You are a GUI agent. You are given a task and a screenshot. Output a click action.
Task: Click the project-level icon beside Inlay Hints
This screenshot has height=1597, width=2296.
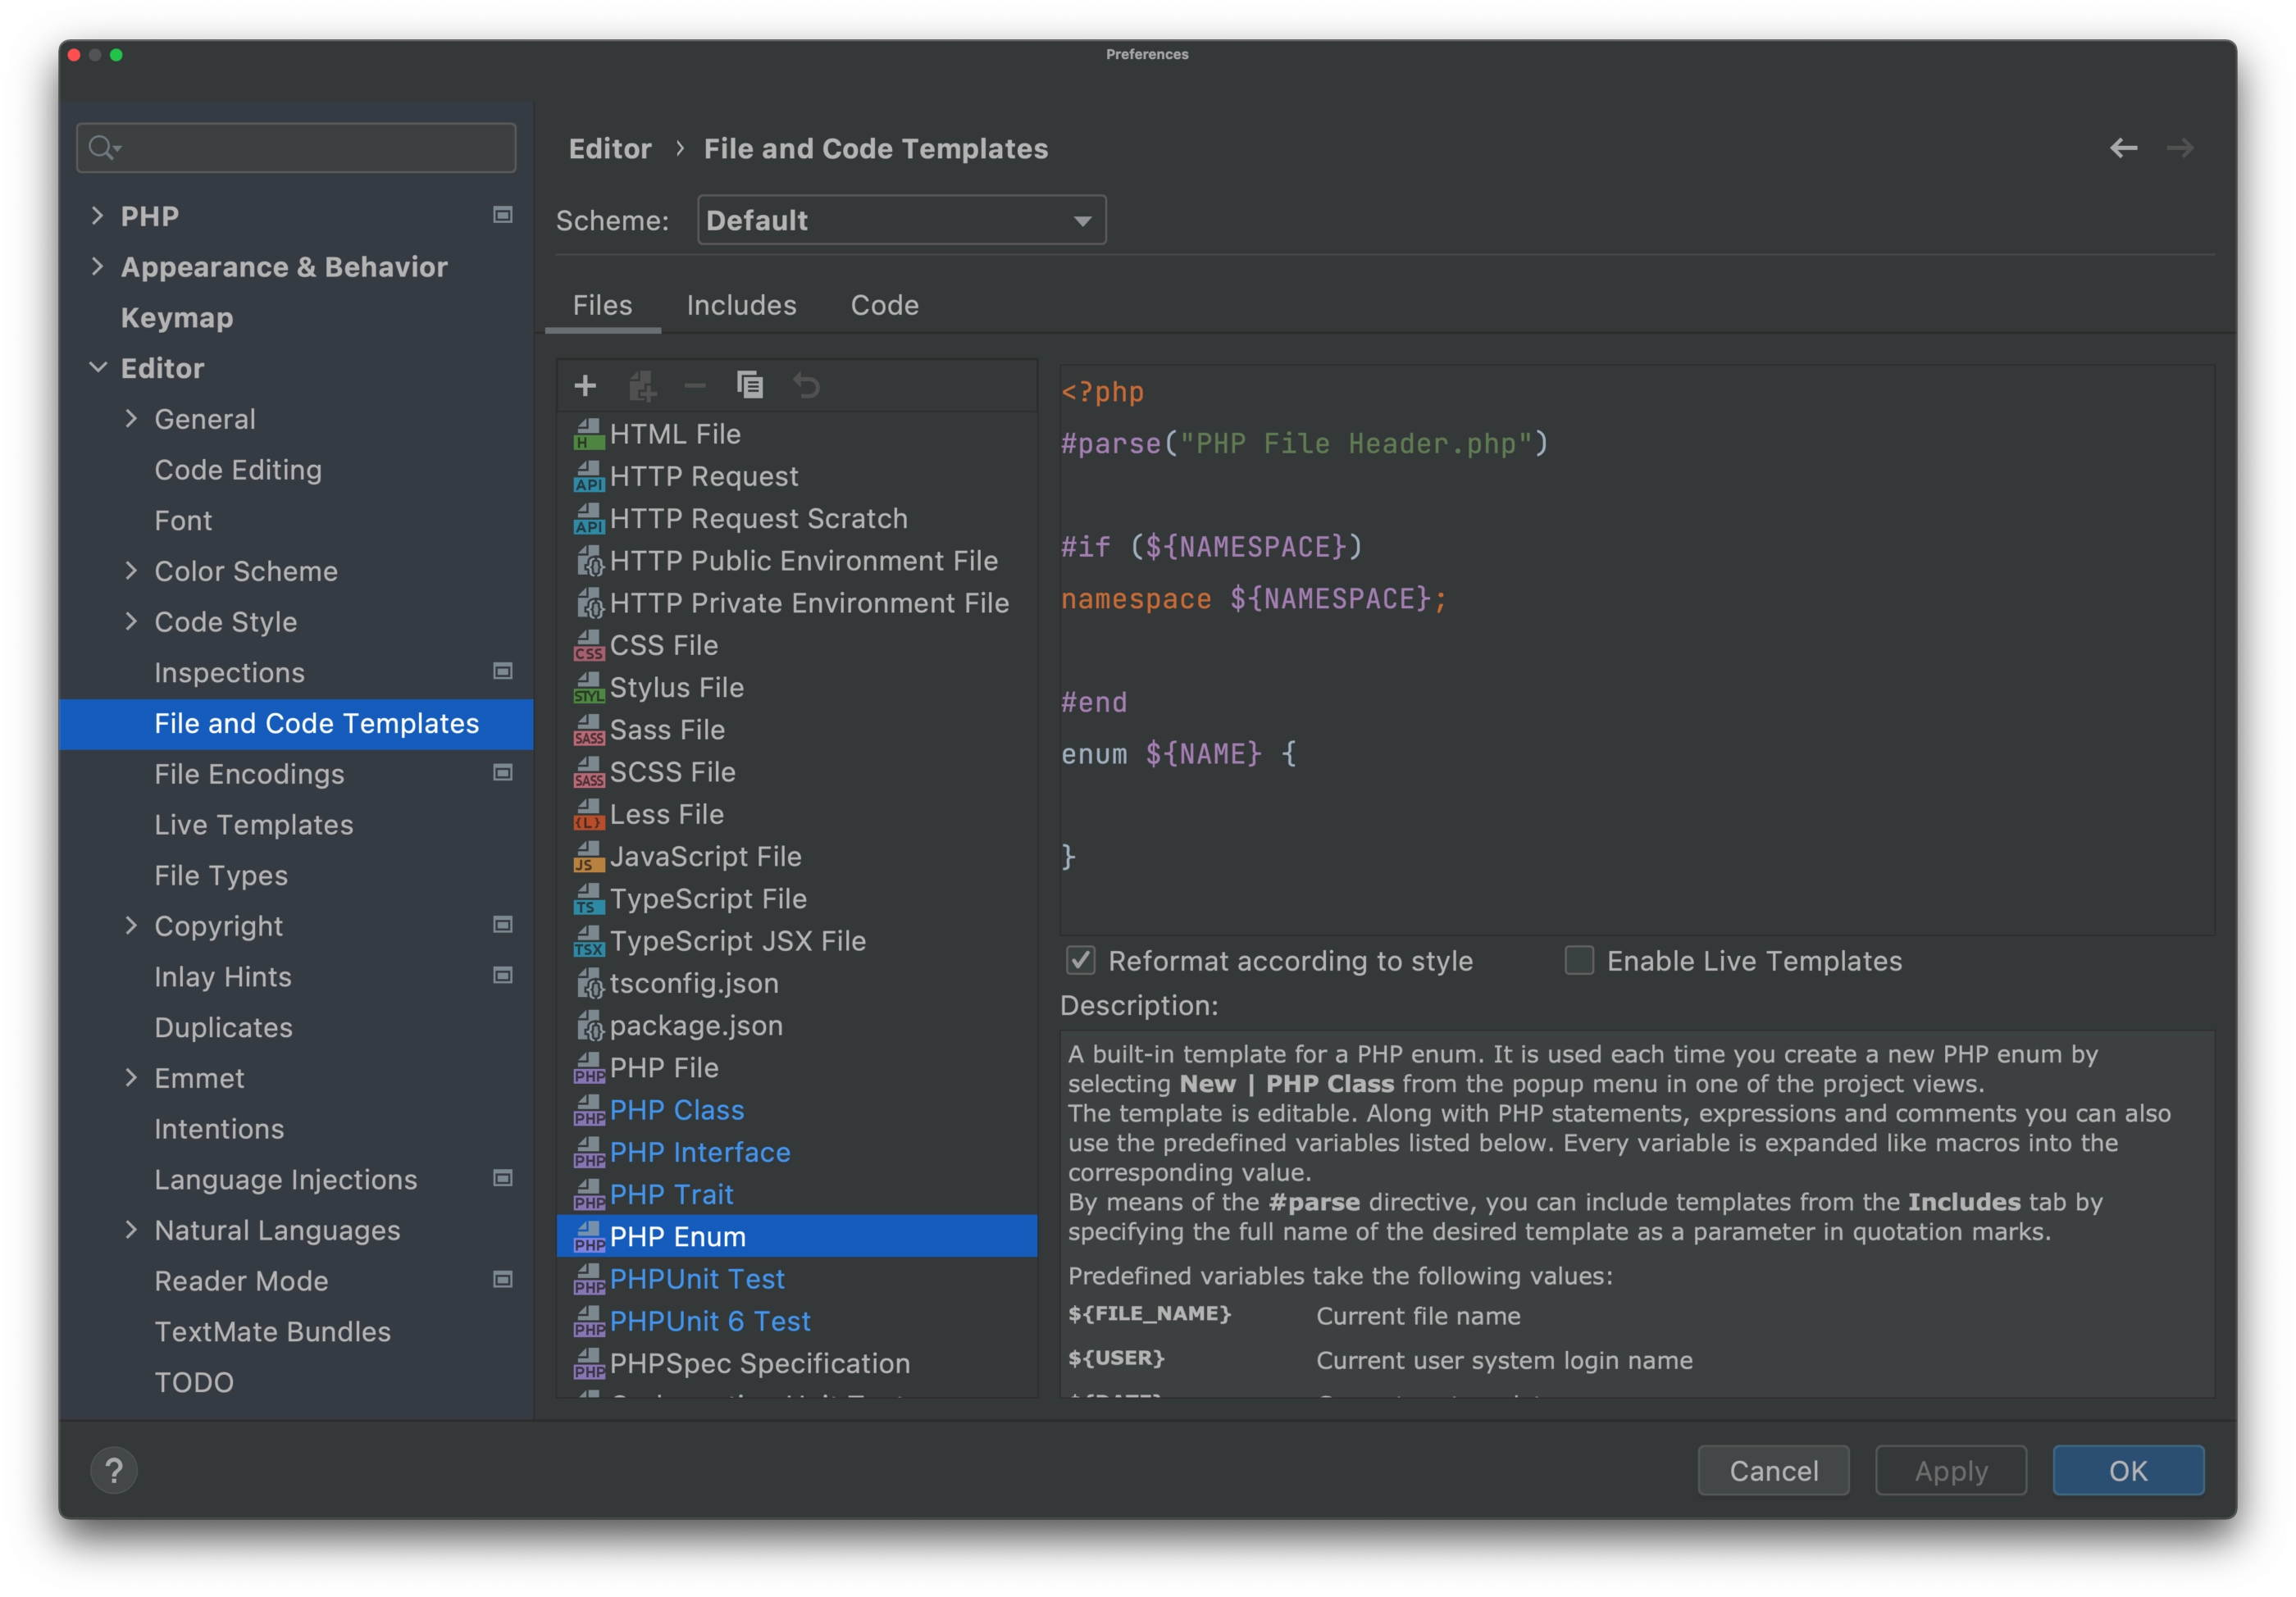pyautogui.click(x=503, y=975)
